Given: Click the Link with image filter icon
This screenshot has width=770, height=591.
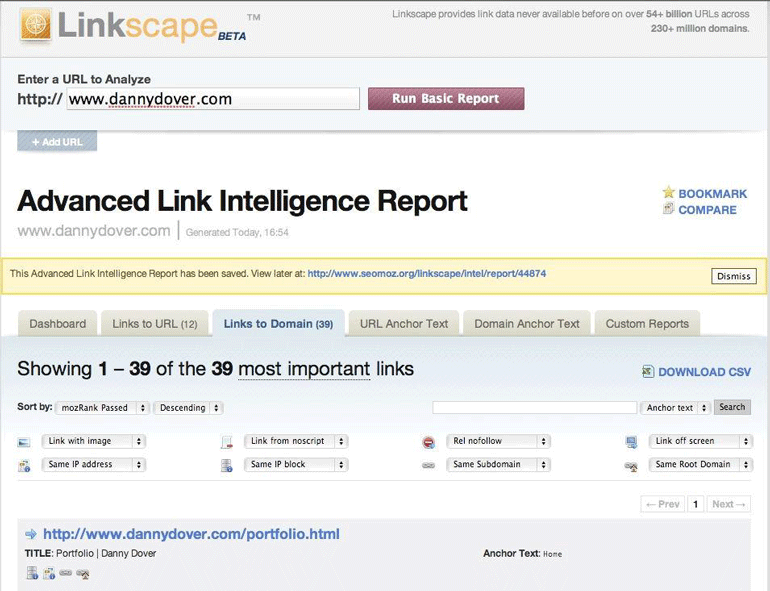Looking at the screenshot, I should pyautogui.click(x=24, y=442).
